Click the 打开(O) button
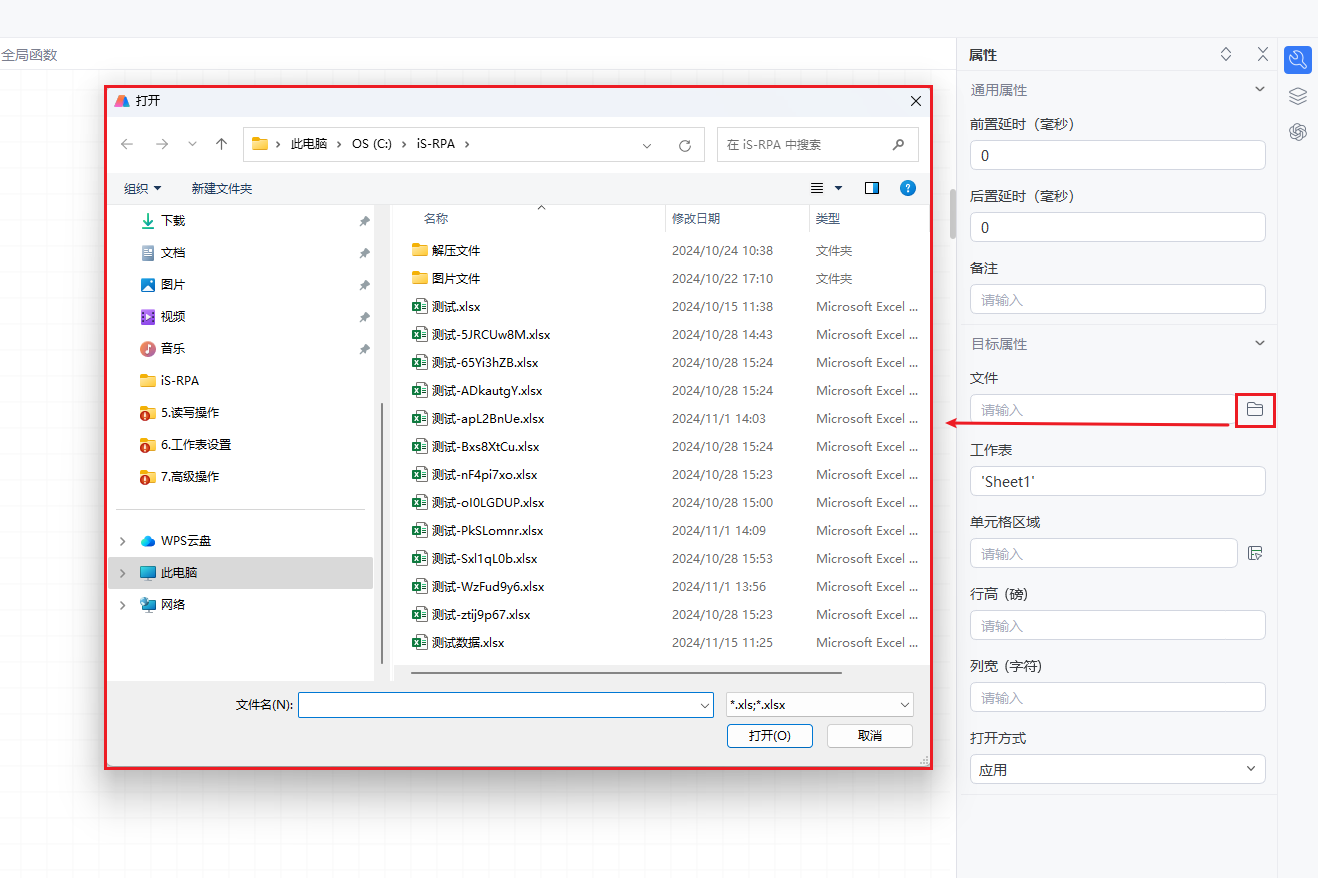 (x=769, y=736)
